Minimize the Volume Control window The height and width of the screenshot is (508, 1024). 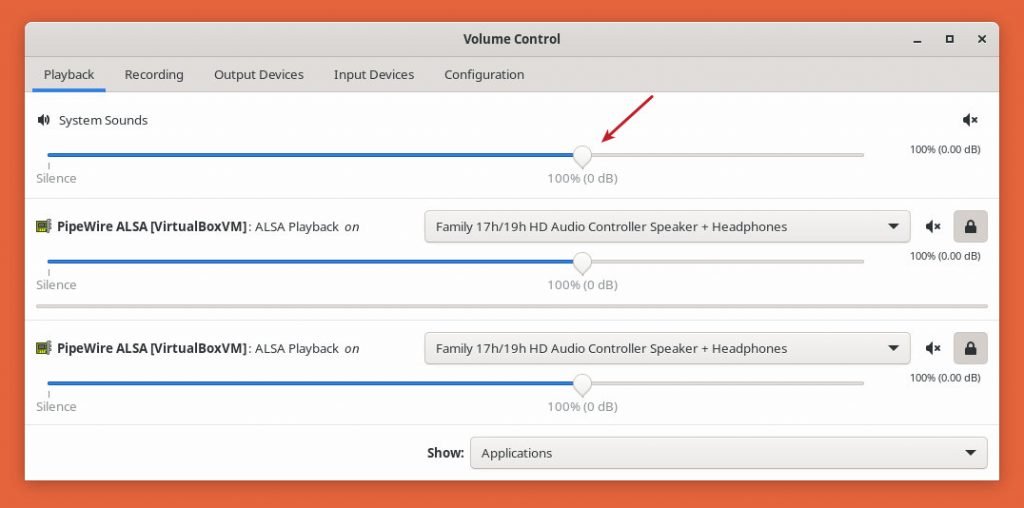916,39
